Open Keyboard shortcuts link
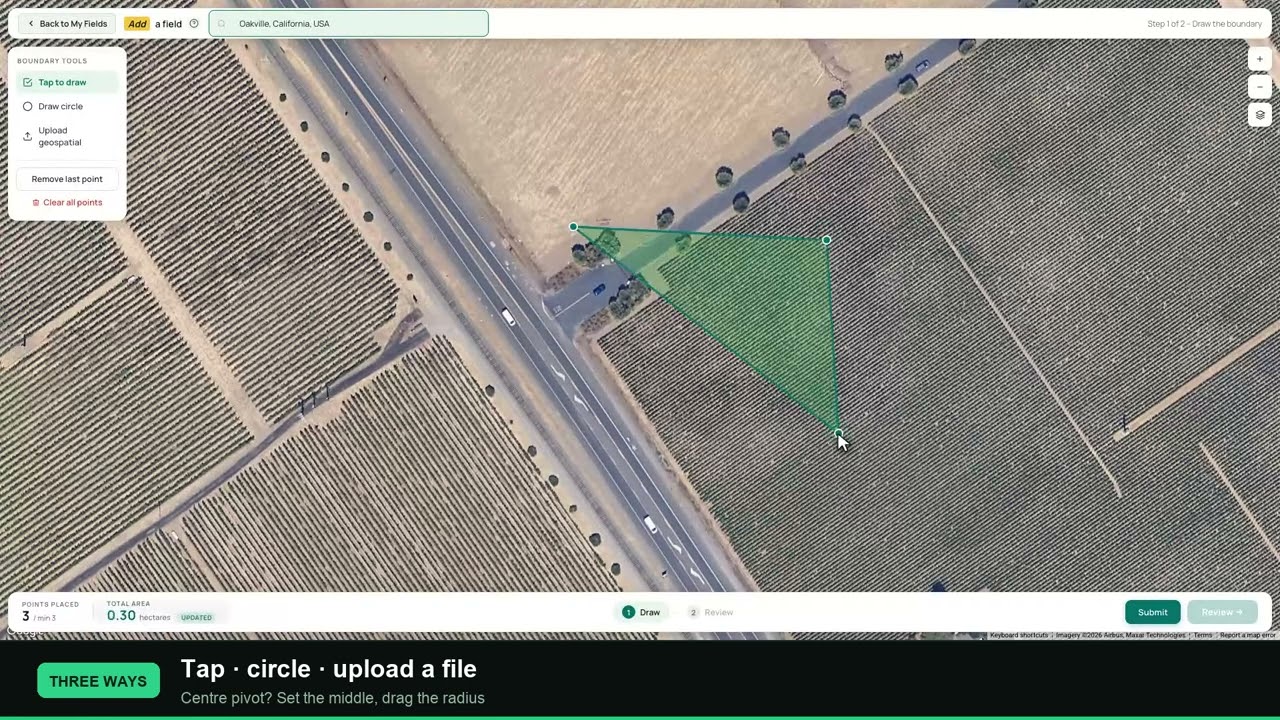Image resolution: width=1280 pixels, height=720 pixels. (1019, 635)
